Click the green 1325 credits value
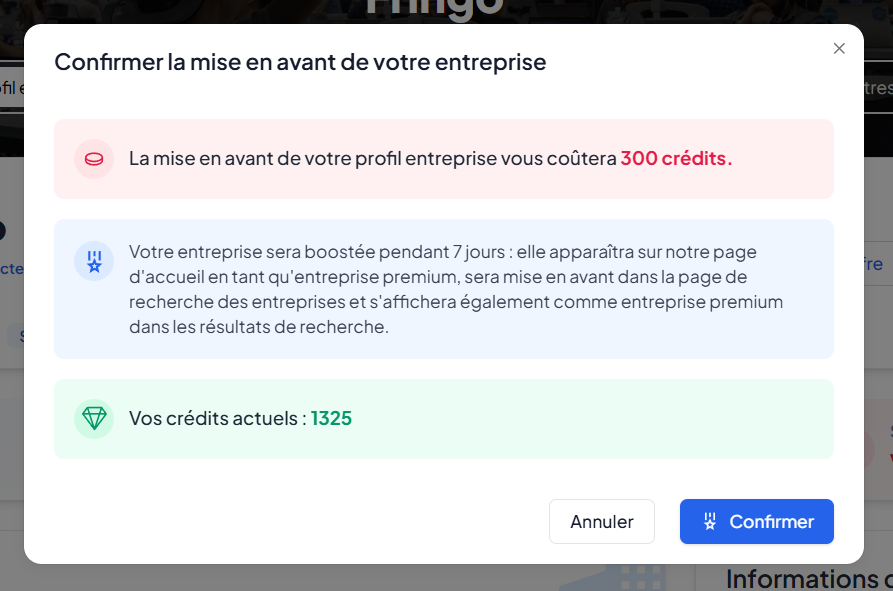893x591 pixels. point(331,418)
